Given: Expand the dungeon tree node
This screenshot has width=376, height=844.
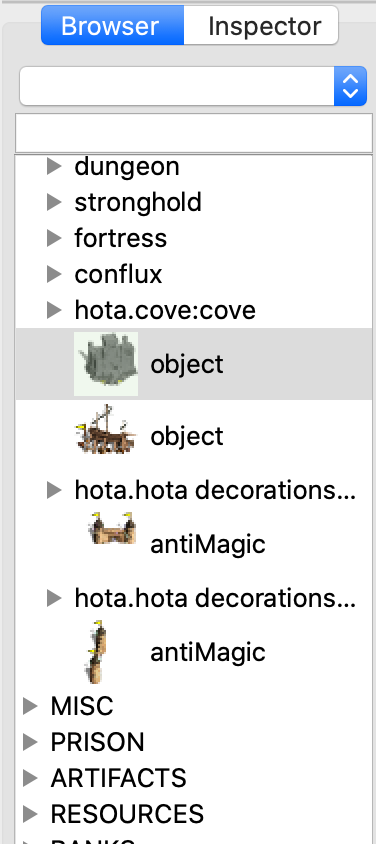Looking at the screenshot, I should 54,166.
